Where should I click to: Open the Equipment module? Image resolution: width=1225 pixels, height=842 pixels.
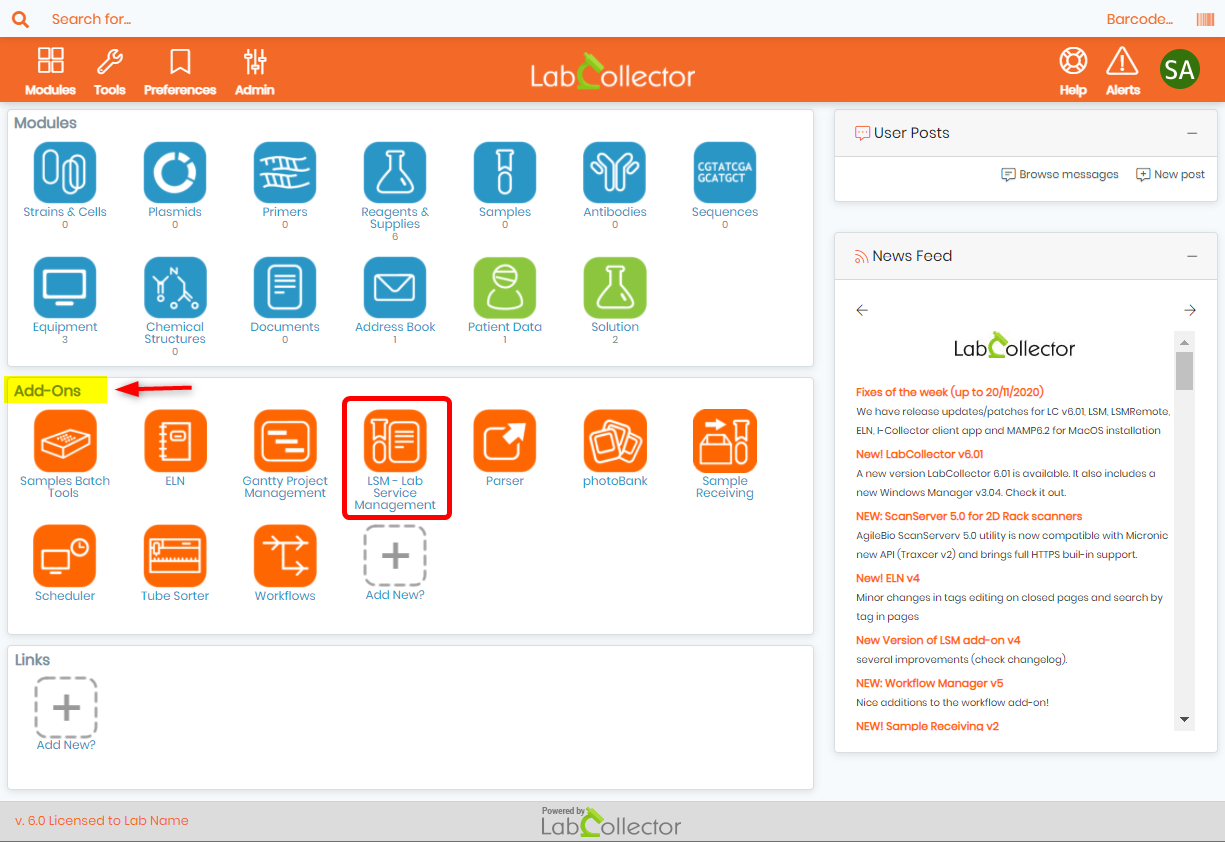[65, 288]
